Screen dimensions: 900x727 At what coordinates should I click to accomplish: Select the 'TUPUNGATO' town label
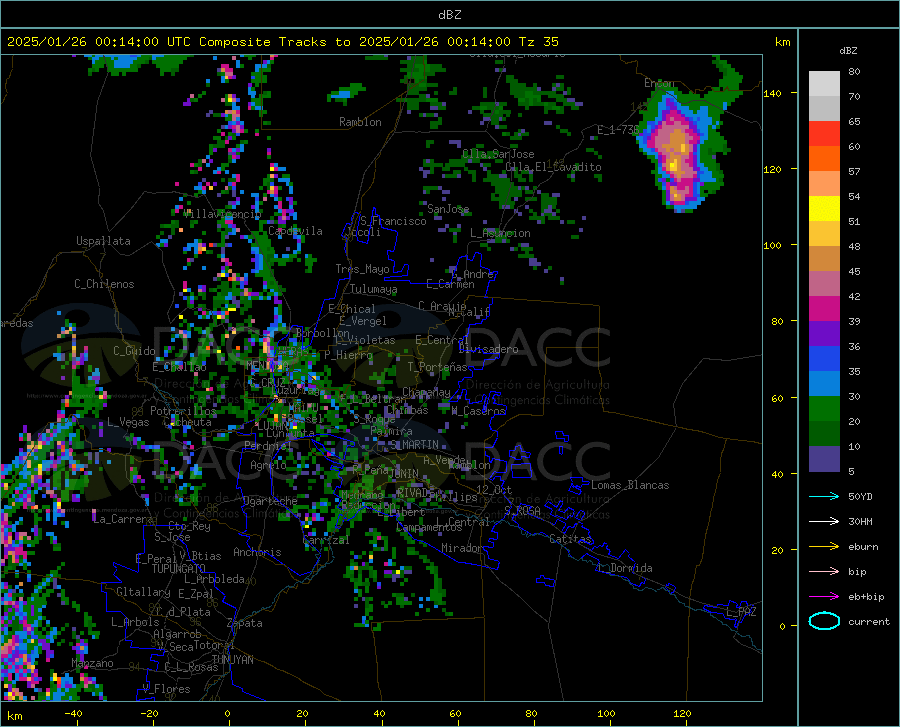click(x=179, y=569)
